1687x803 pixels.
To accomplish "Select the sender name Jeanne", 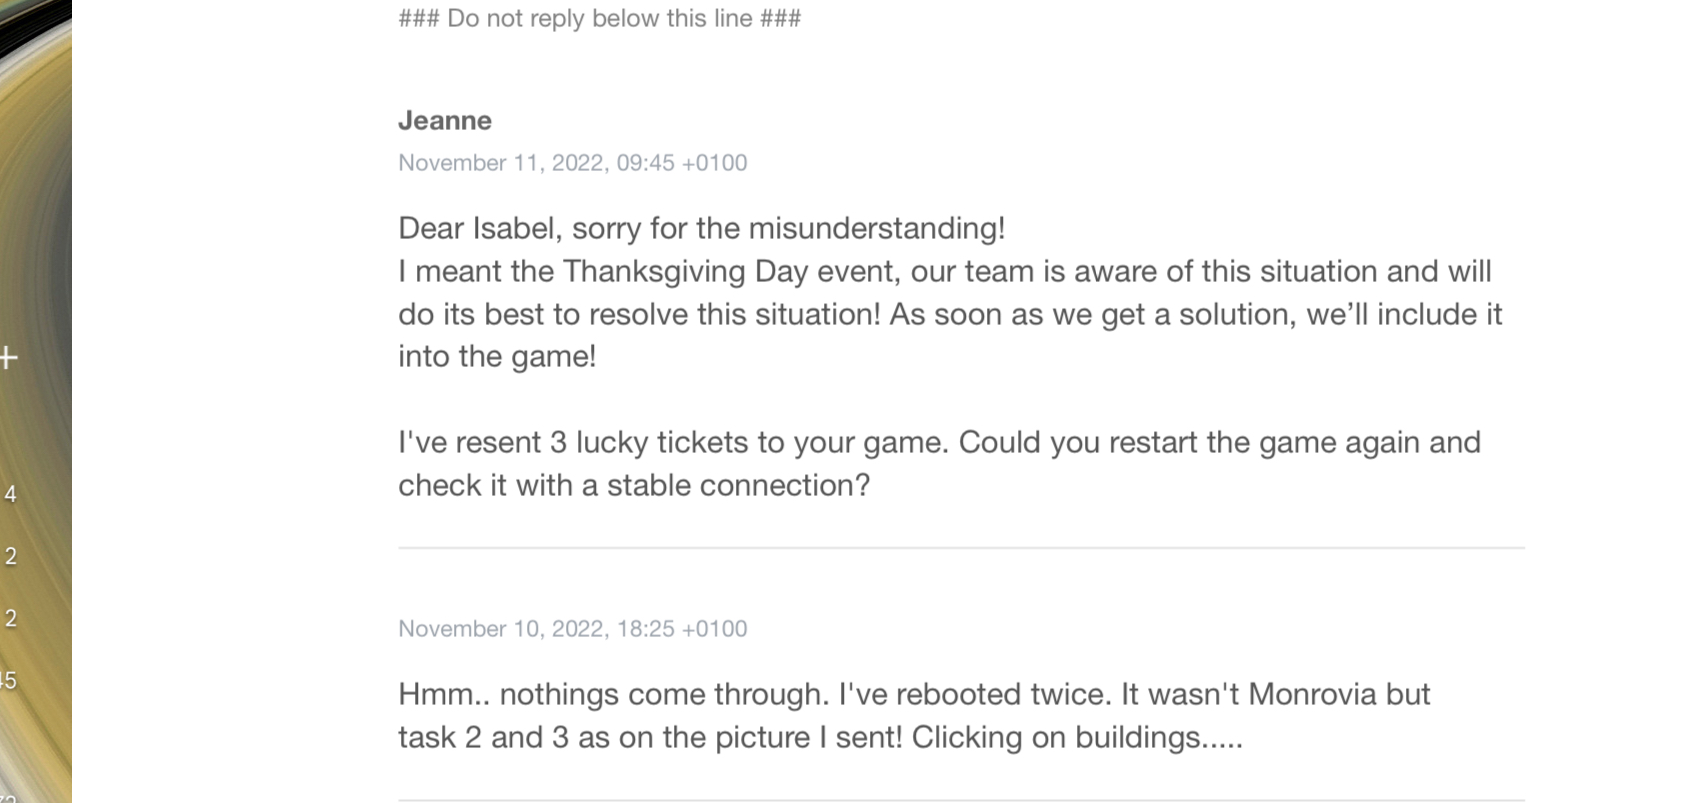I will coord(445,121).
